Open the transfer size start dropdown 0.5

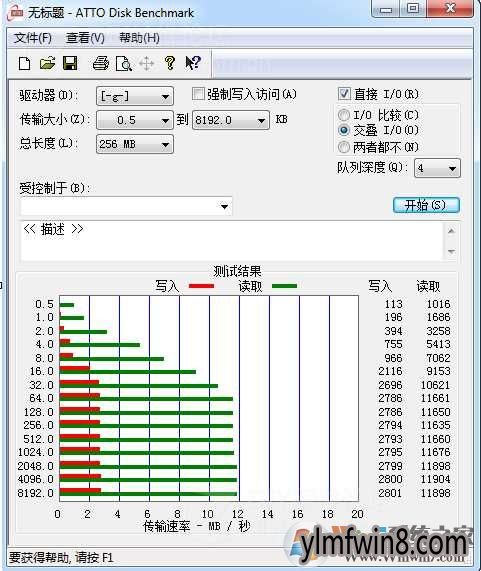coord(135,120)
